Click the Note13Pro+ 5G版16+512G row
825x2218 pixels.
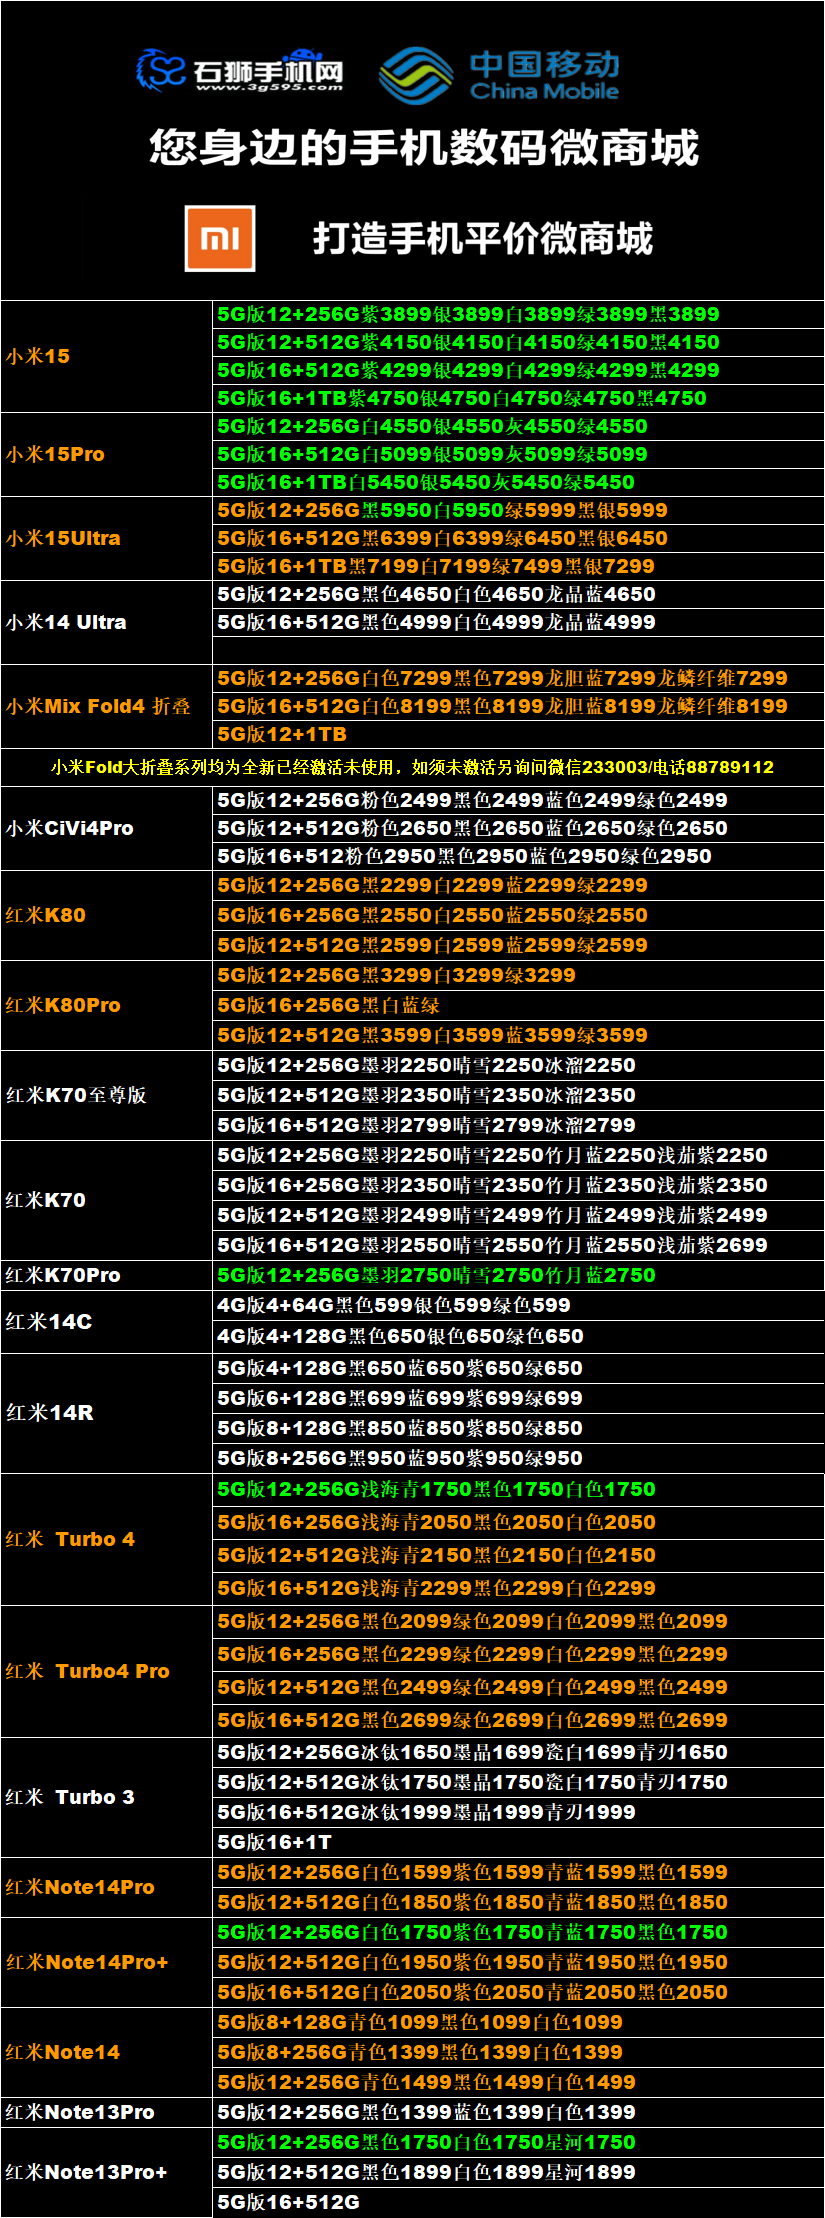pos(518,2202)
